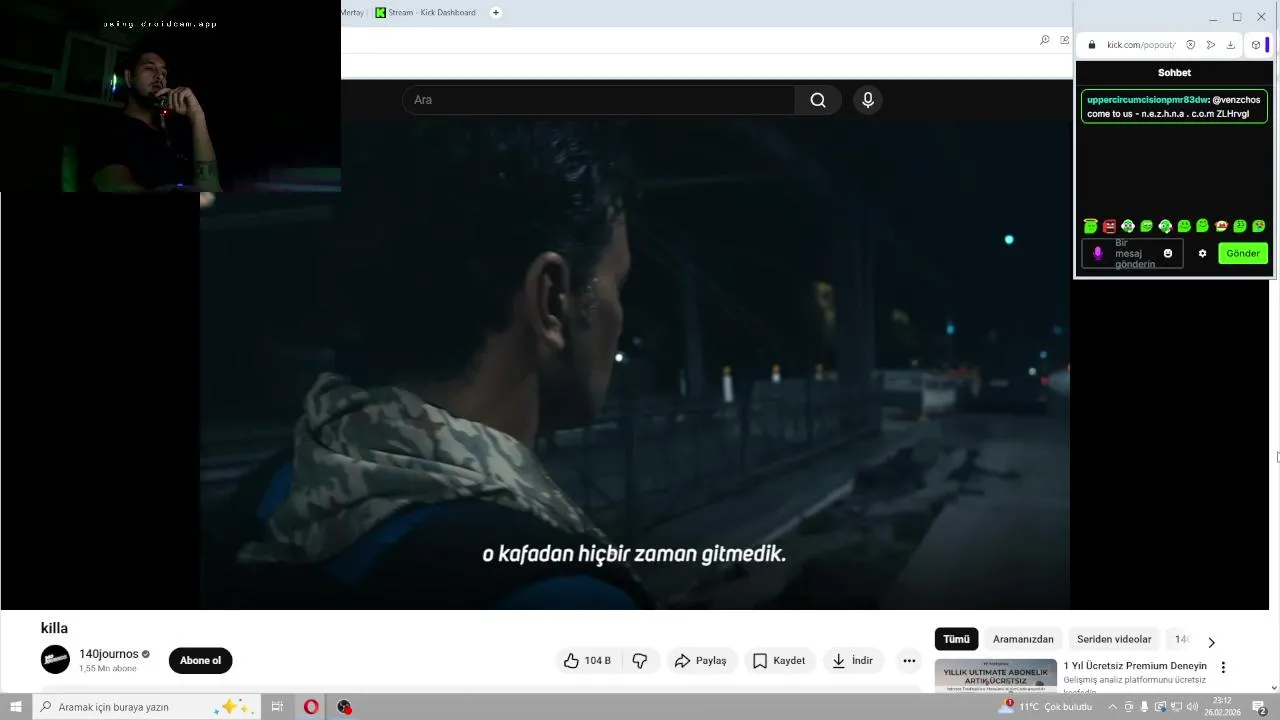Open the weather widget 11°C Çok bulutlu
Image resolution: width=1280 pixels, height=720 pixels.
click(1046, 707)
